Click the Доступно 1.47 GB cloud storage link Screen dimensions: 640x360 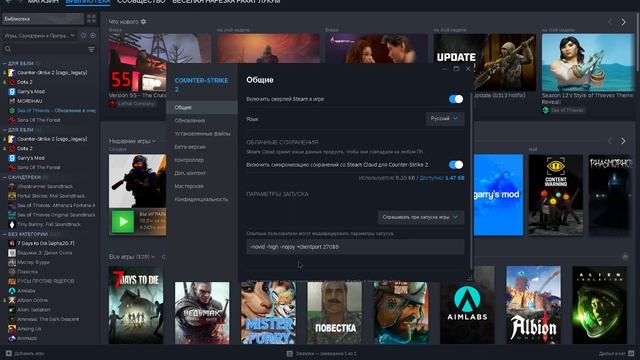442,178
